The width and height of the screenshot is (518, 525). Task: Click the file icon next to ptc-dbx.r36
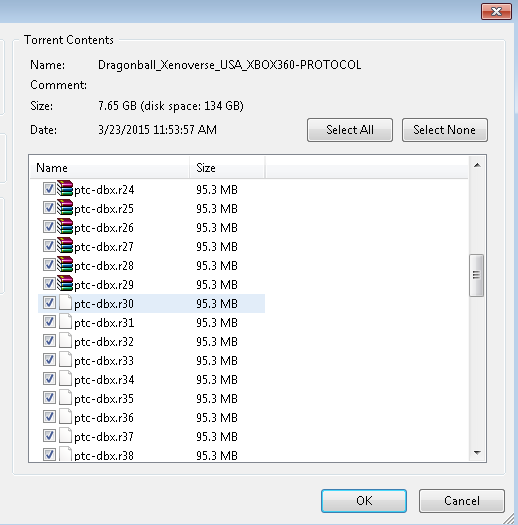click(x=65, y=417)
